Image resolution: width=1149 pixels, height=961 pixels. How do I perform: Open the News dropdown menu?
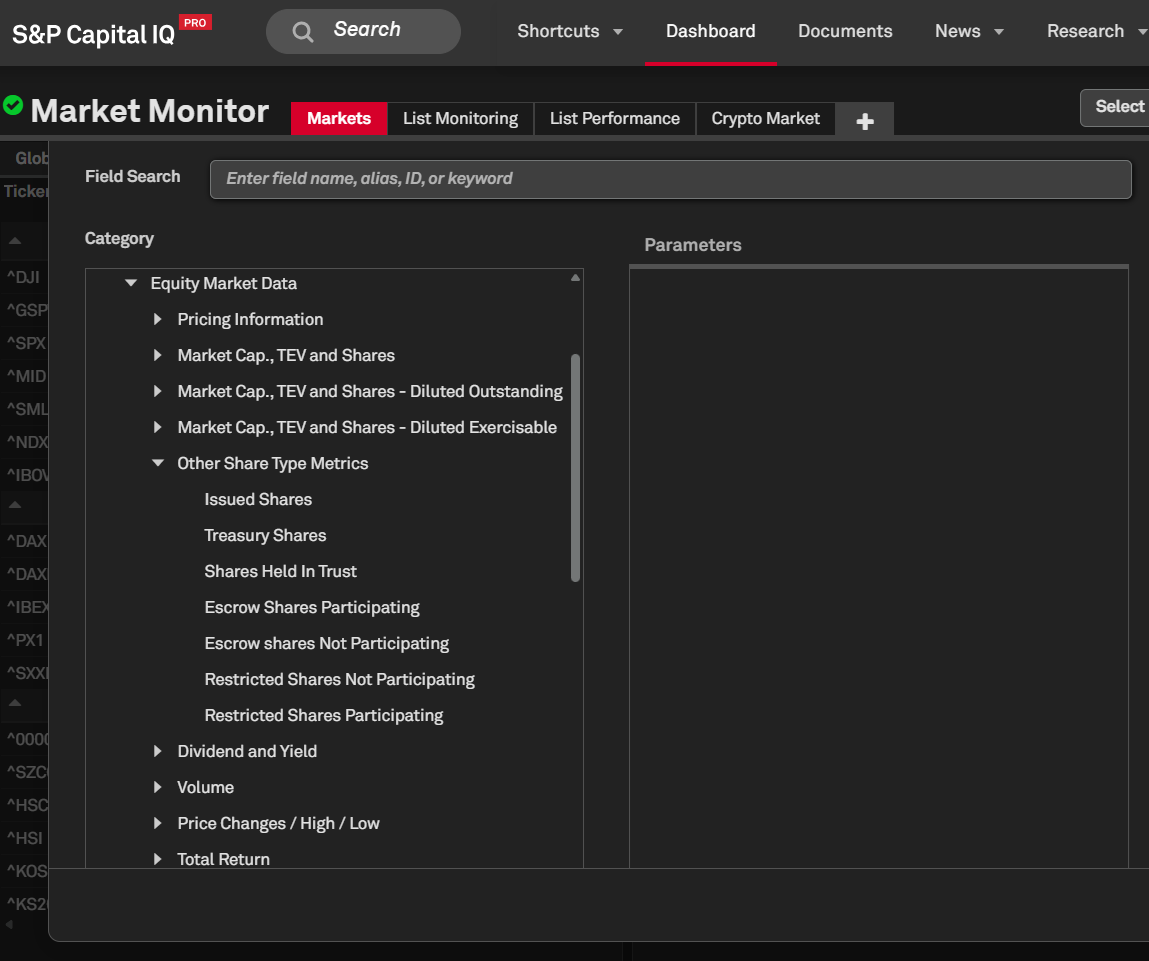coord(968,32)
